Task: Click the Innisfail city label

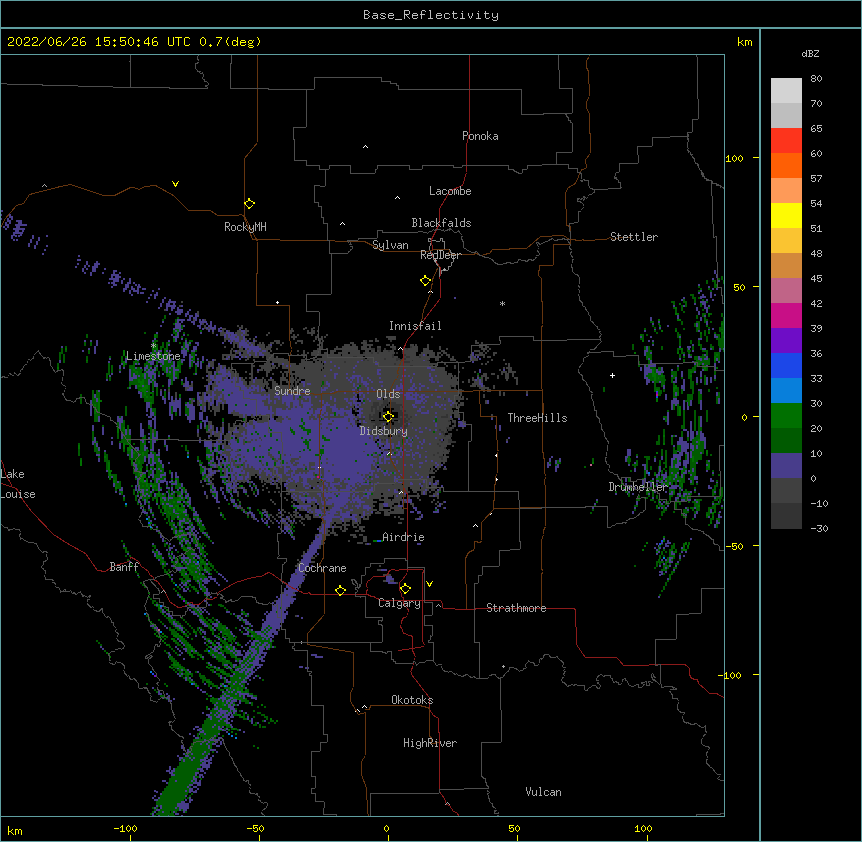Action: coord(415,326)
